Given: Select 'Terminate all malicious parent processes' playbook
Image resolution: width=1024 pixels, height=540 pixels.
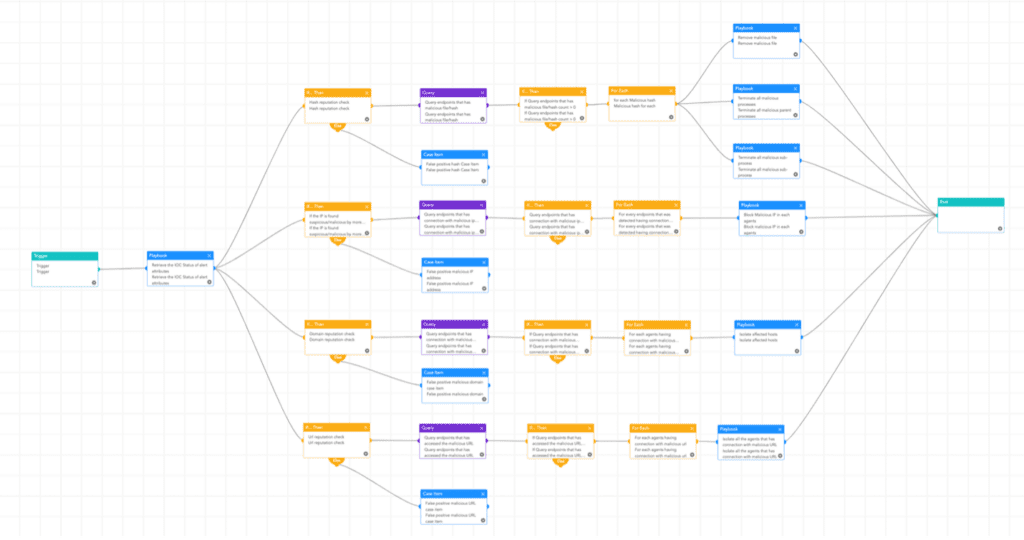Looking at the screenshot, I should [766, 104].
